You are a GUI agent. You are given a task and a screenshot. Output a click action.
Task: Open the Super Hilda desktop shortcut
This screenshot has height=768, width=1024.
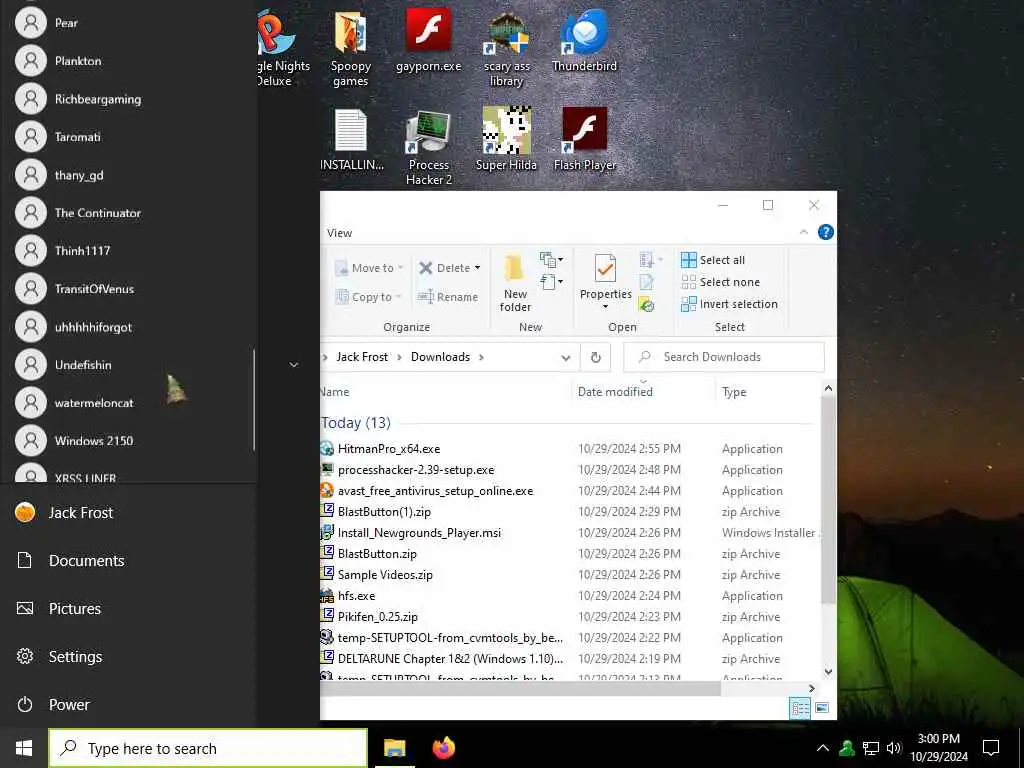pos(506,138)
